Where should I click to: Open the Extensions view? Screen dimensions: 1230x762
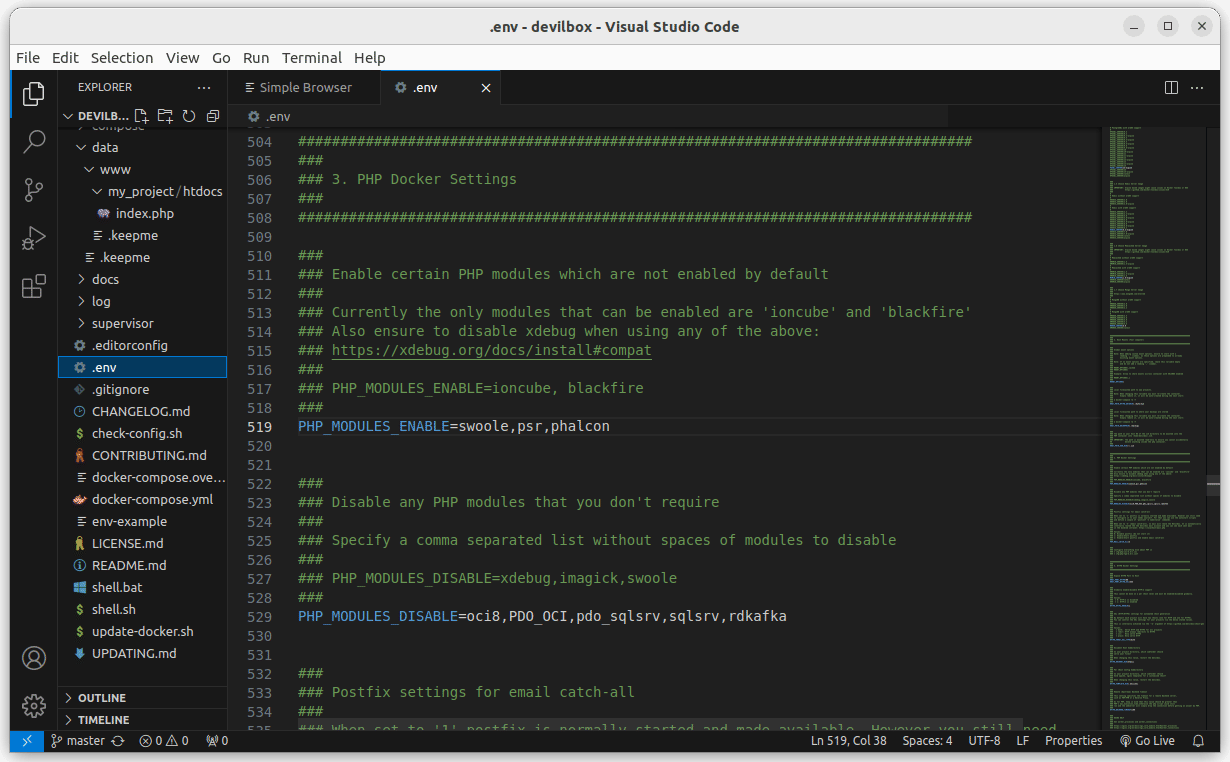click(x=34, y=287)
